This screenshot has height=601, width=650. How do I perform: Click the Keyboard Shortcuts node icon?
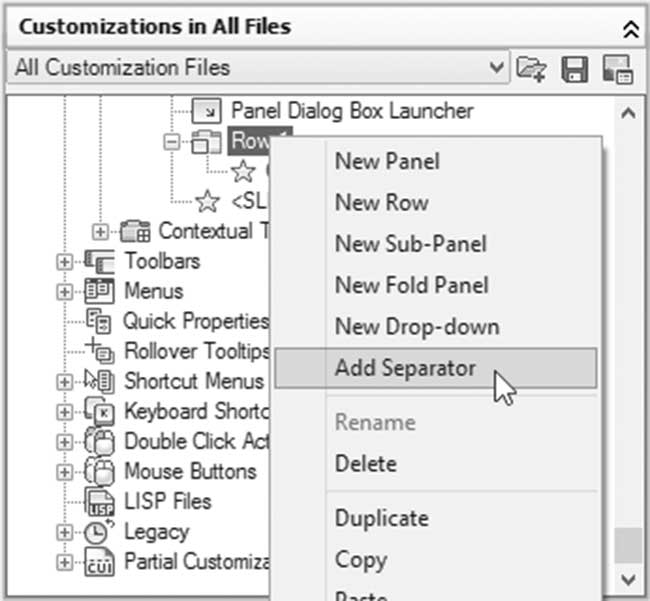(x=99, y=412)
